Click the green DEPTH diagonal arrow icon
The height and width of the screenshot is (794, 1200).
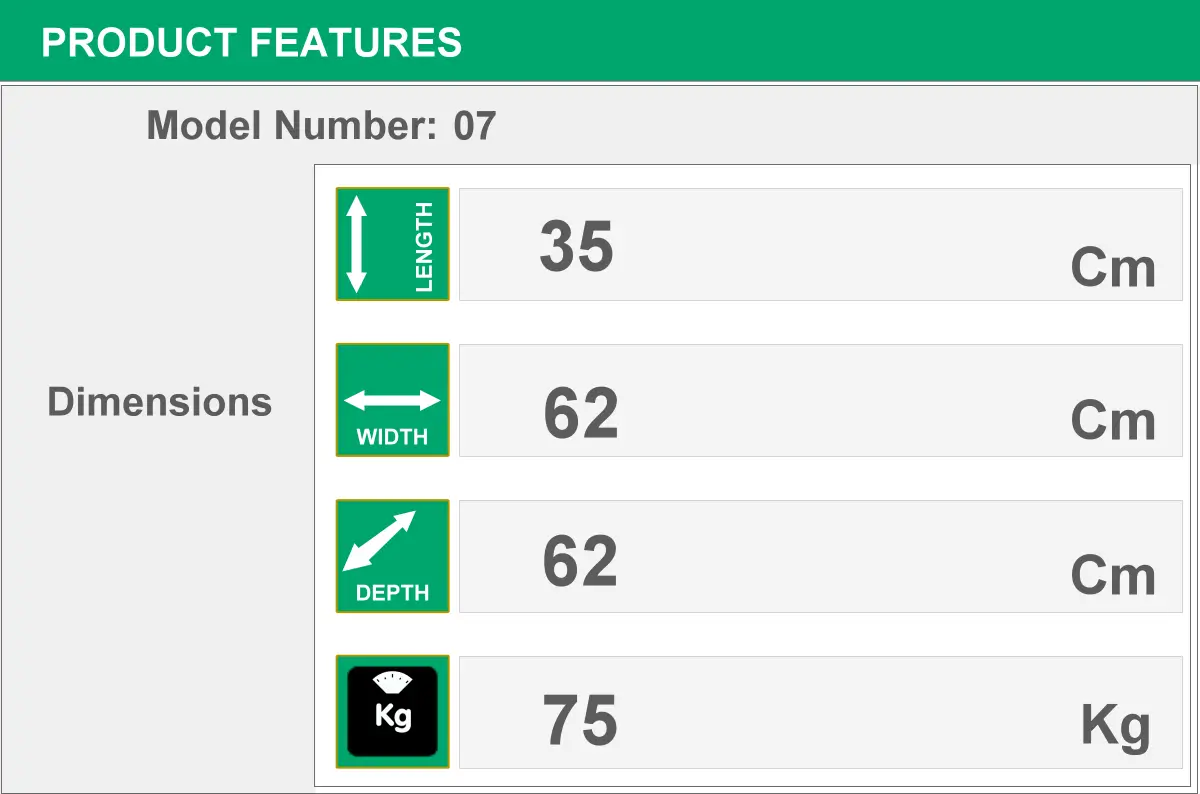click(x=392, y=556)
